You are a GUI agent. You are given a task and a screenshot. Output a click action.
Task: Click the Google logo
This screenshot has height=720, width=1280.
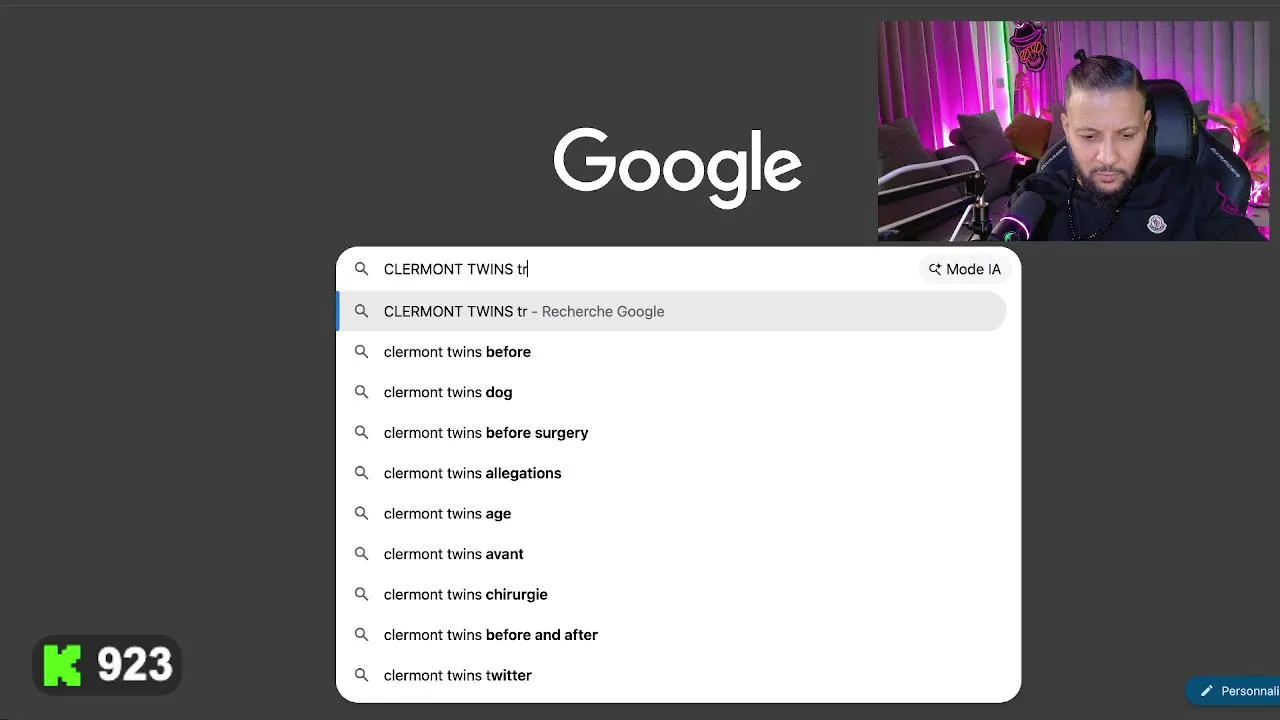[x=677, y=167]
